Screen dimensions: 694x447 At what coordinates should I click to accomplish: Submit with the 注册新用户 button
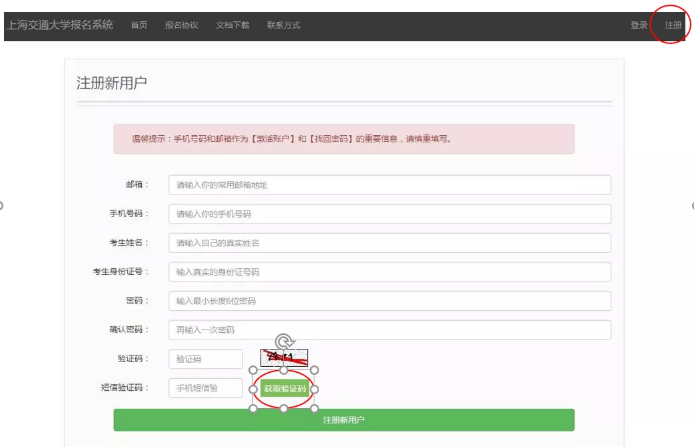[343, 420]
